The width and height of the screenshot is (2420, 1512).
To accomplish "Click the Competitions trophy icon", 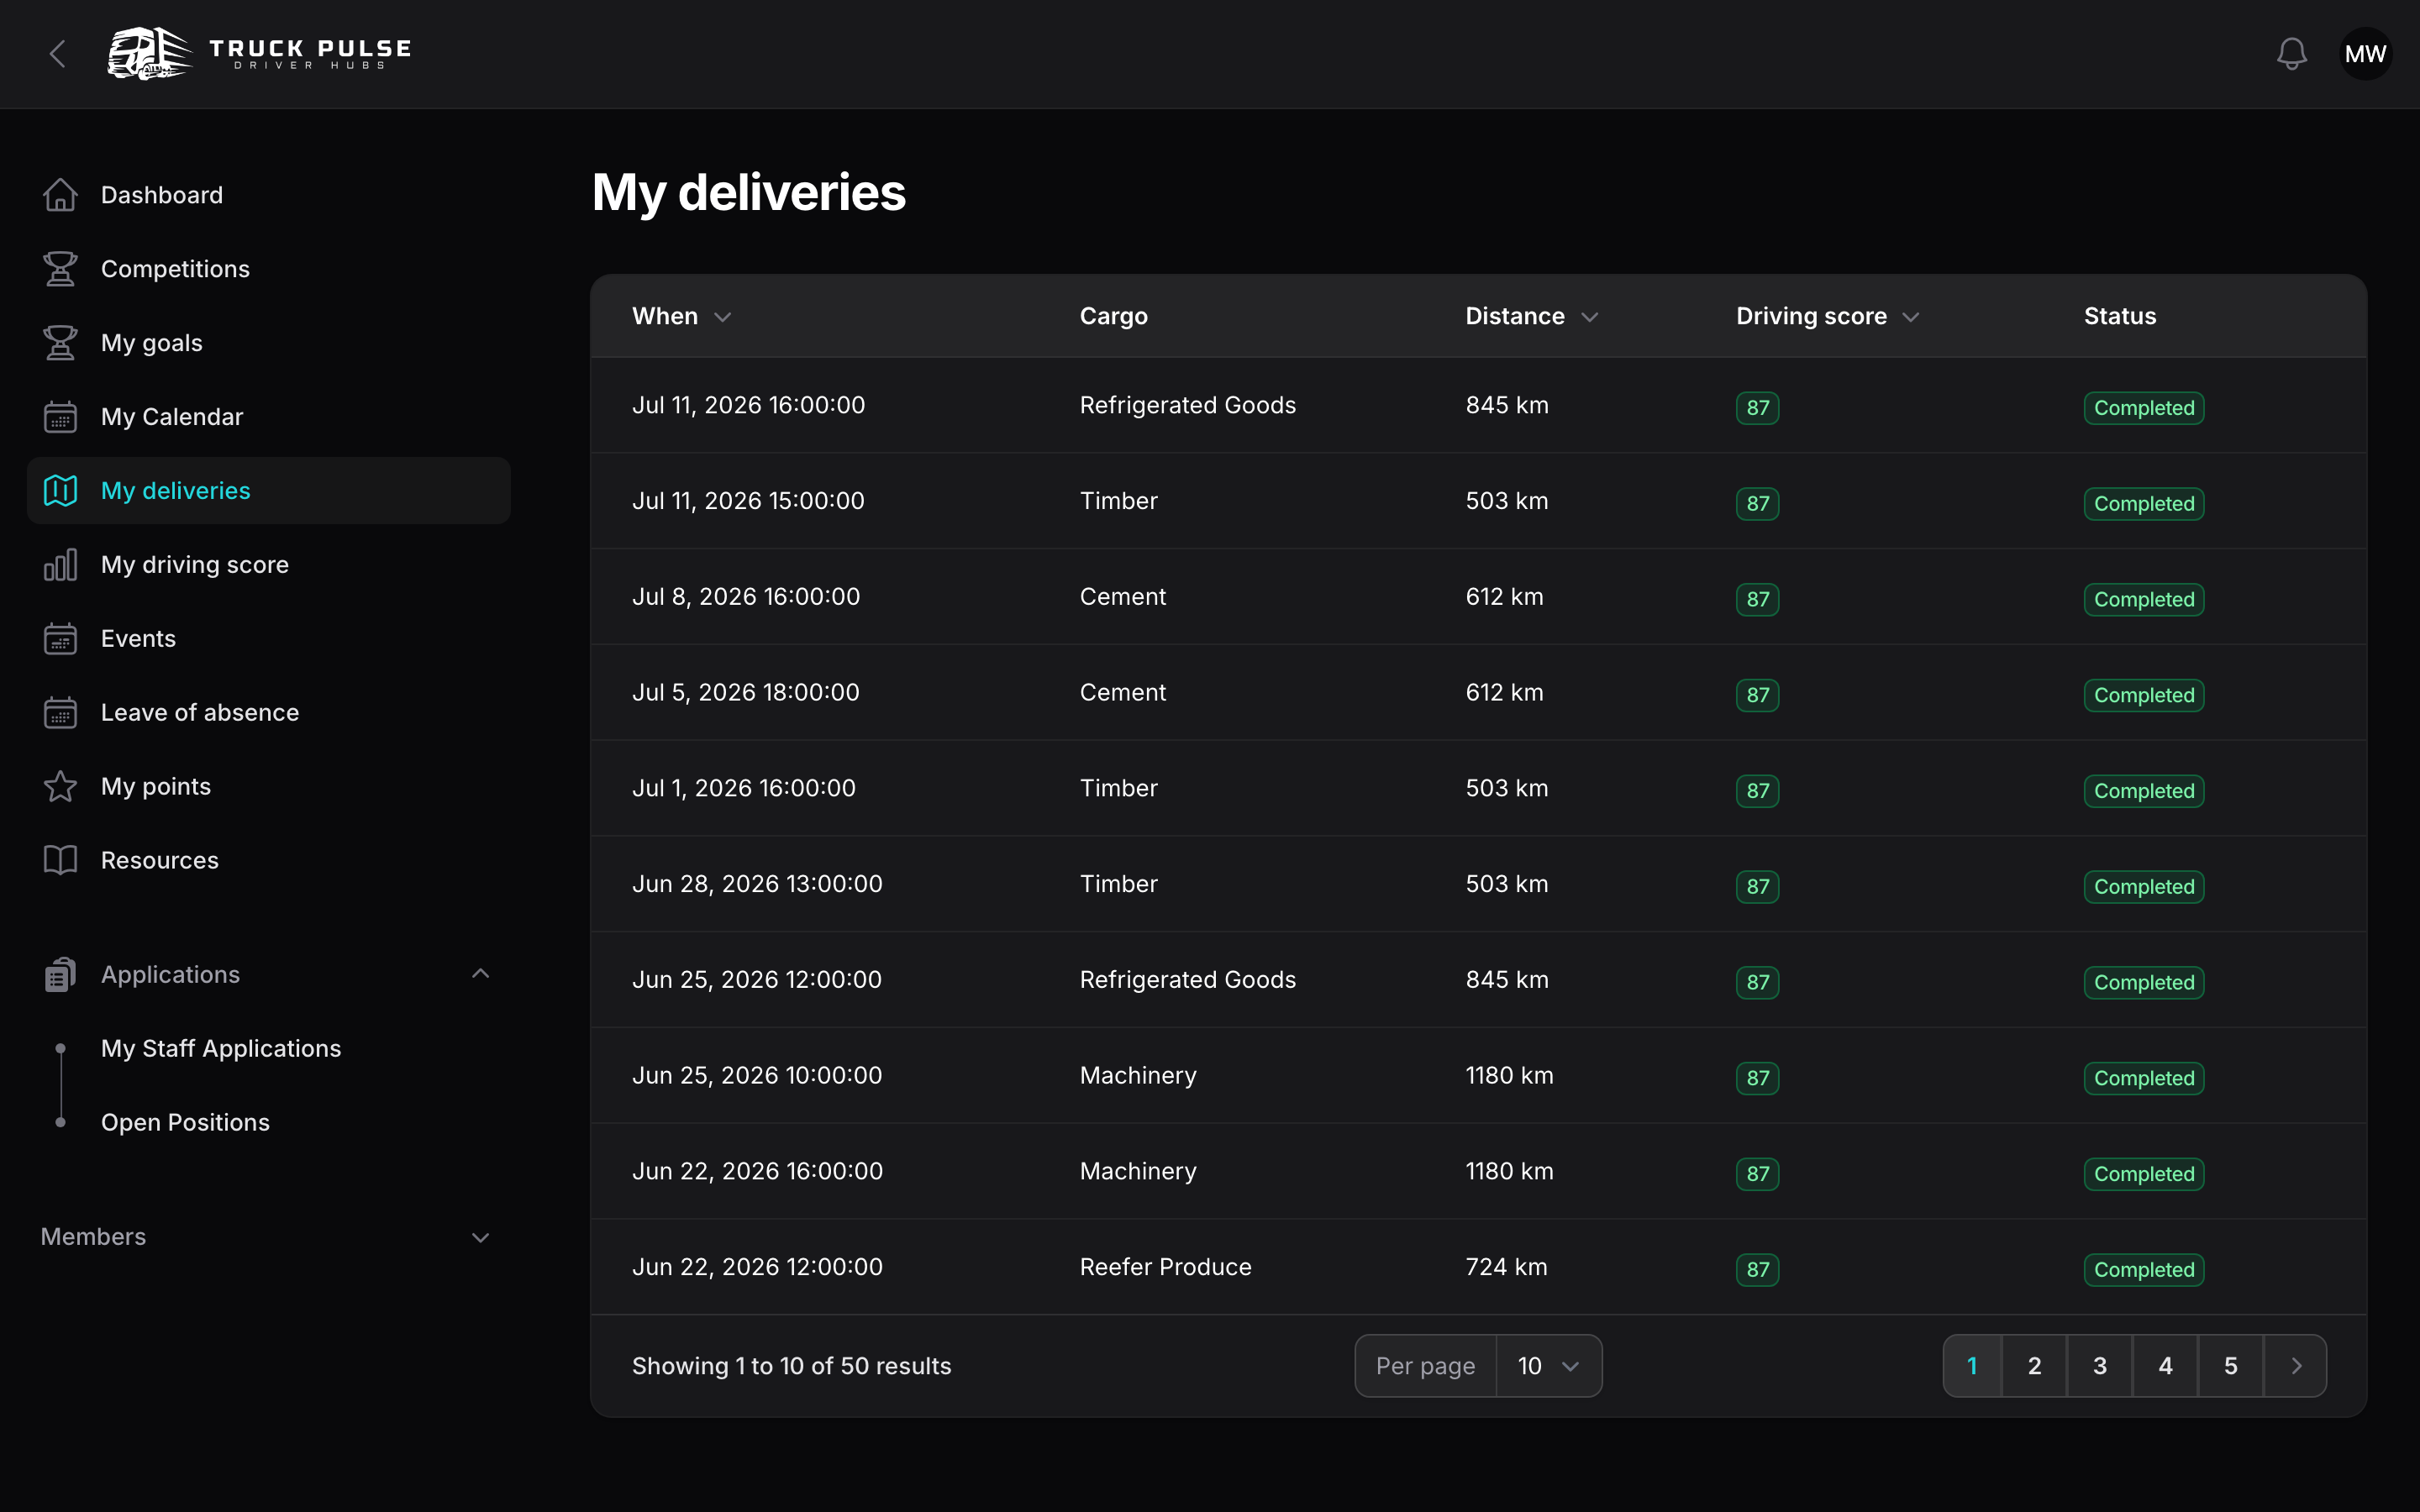I will 60,269.
